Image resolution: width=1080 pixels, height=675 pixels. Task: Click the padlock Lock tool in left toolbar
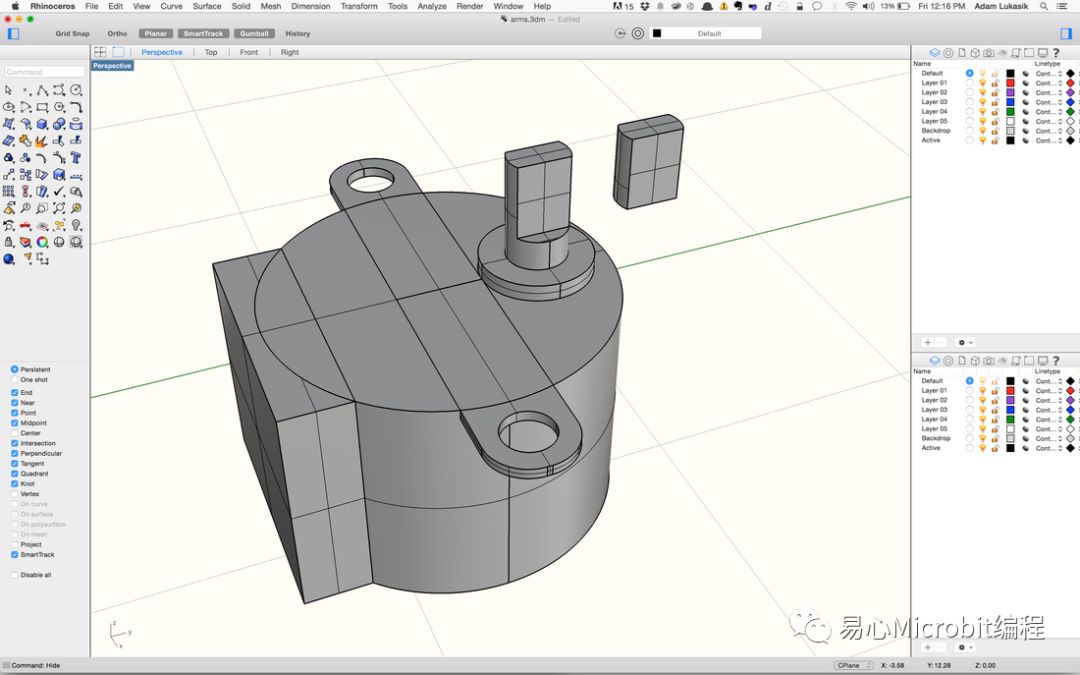(9, 242)
